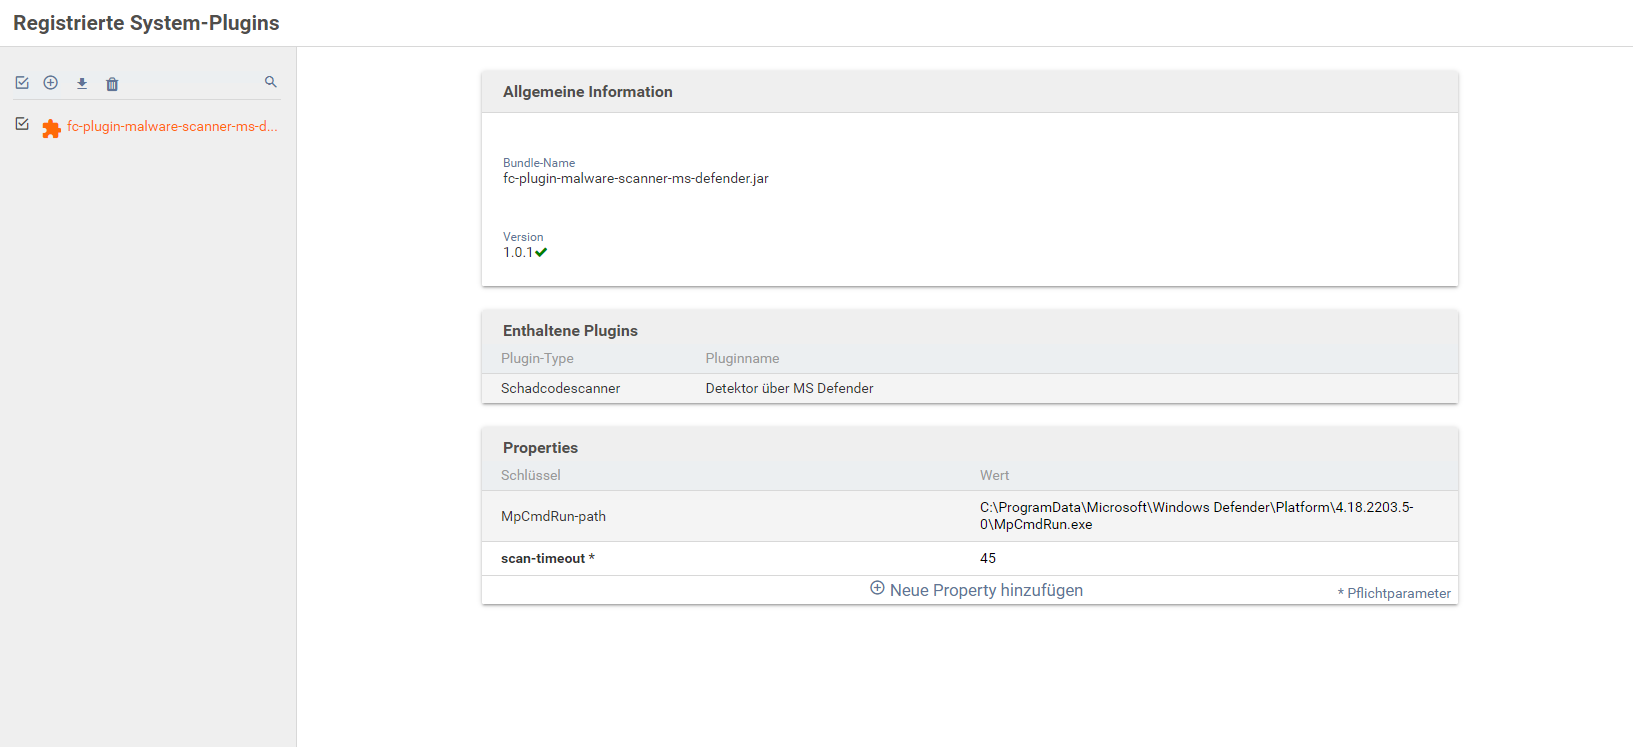Open the search magnifier in sidebar
This screenshot has width=1633, height=747.
tap(270, 82)
